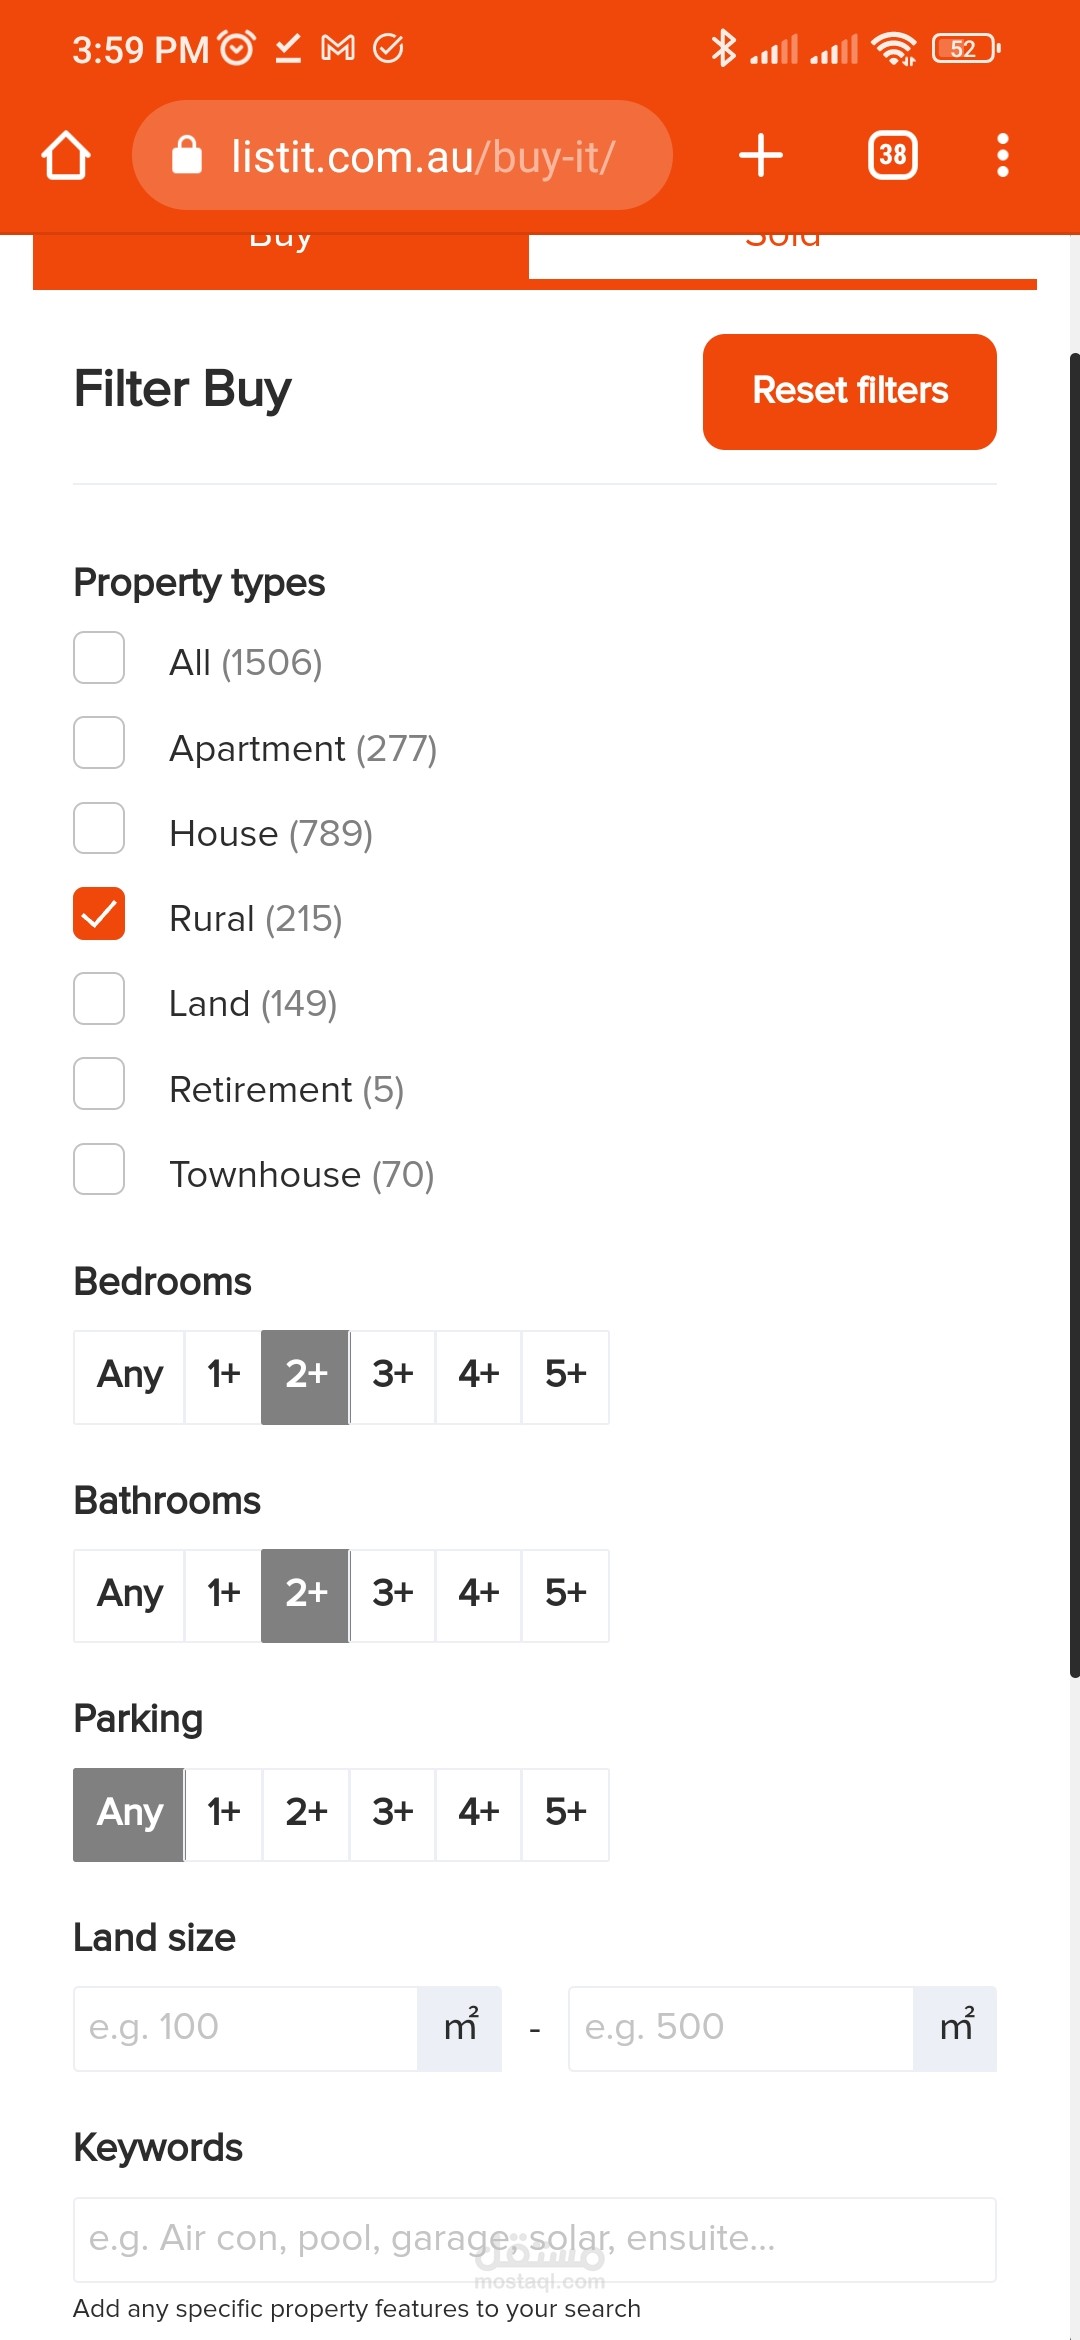Viewport: 1080px width, 2340px height.
Task: Open the tab switcher showing 38 tabs
Action: pos(892,156)
